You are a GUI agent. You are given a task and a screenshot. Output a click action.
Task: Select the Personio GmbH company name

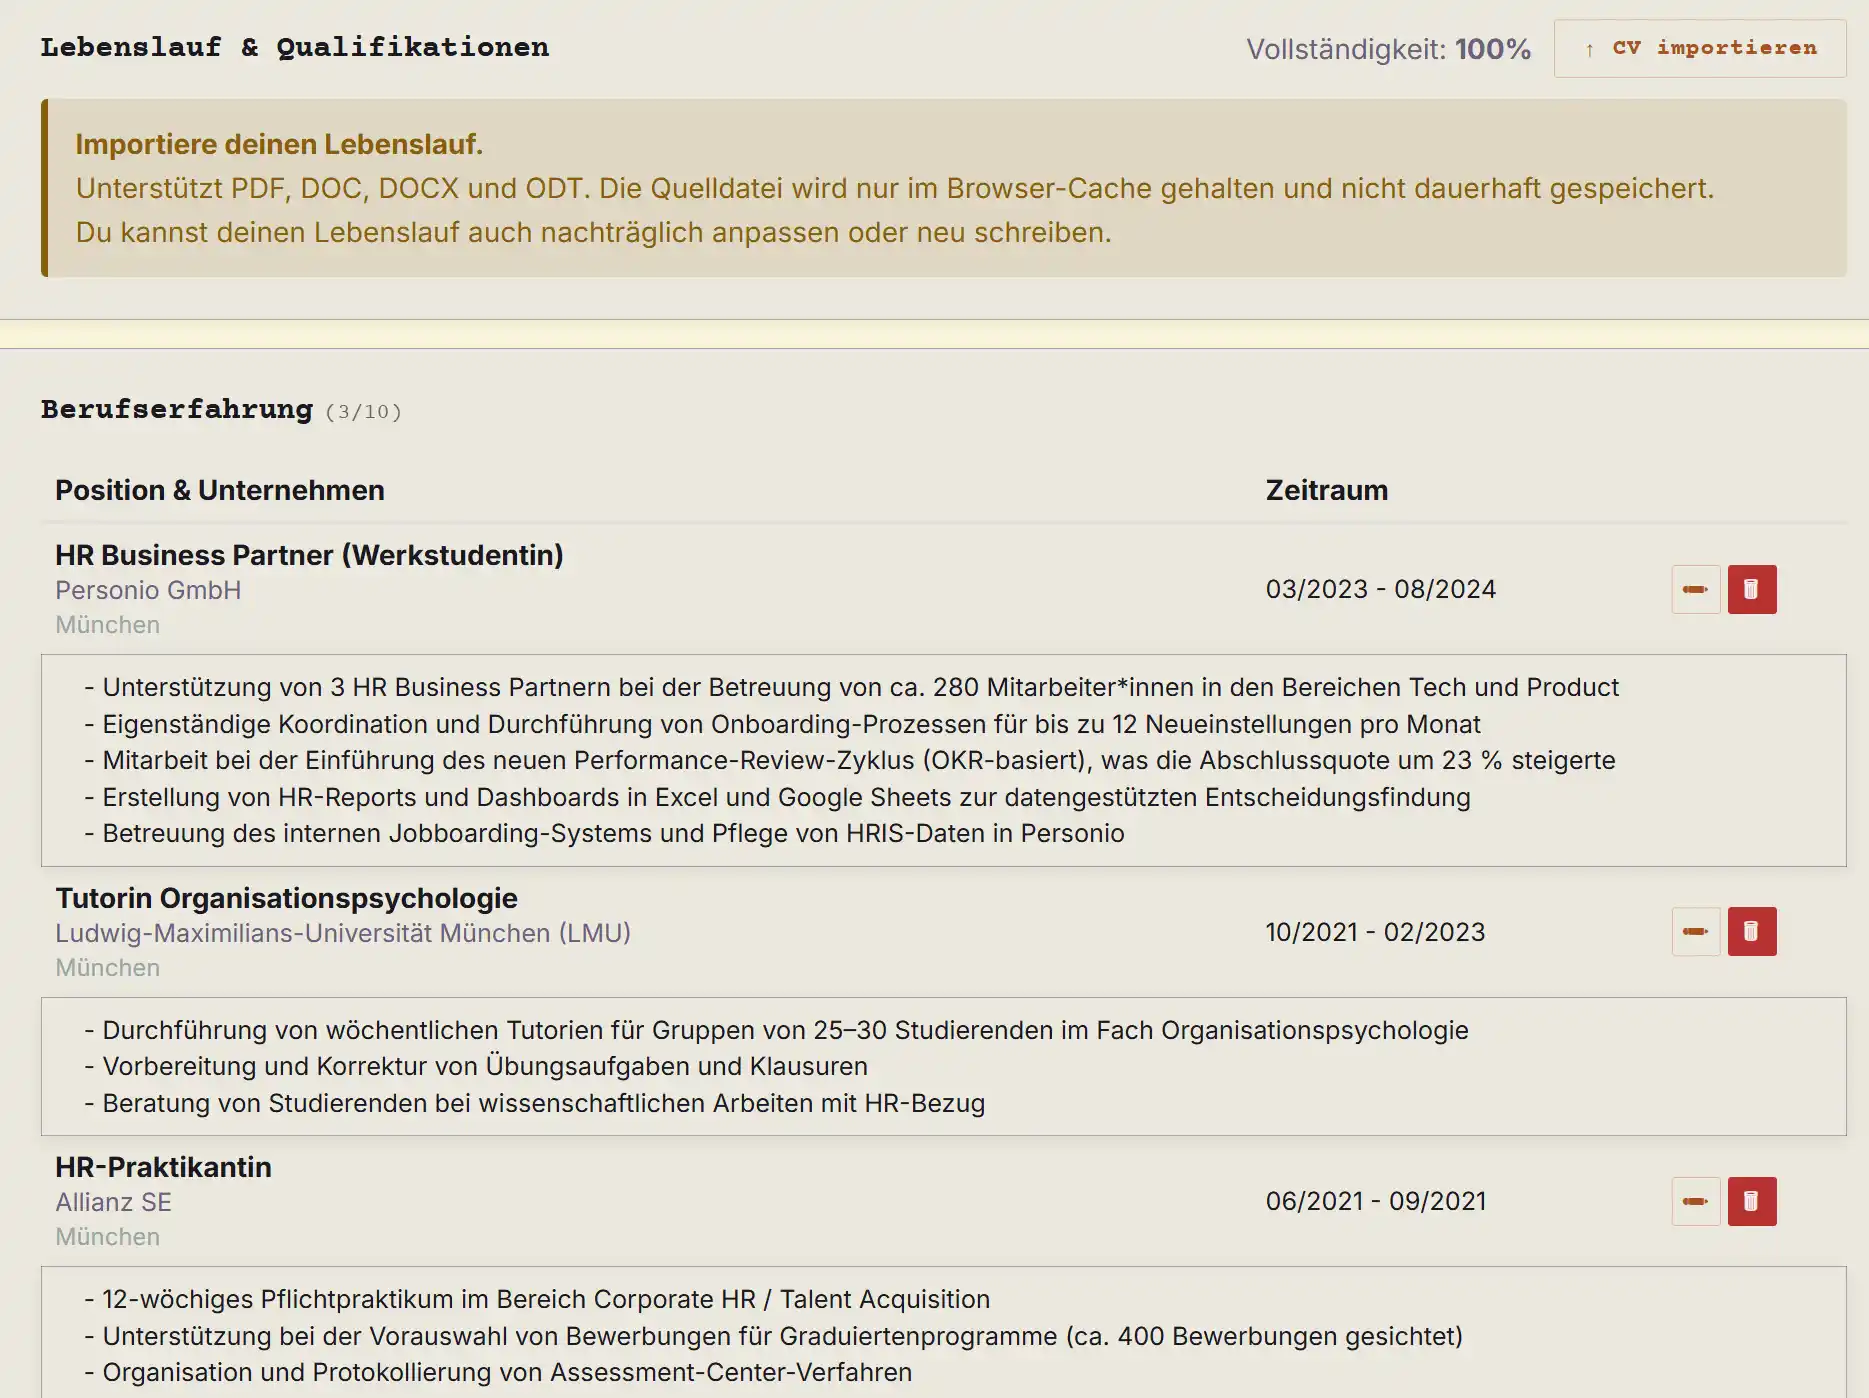click(x=148, y=590)
